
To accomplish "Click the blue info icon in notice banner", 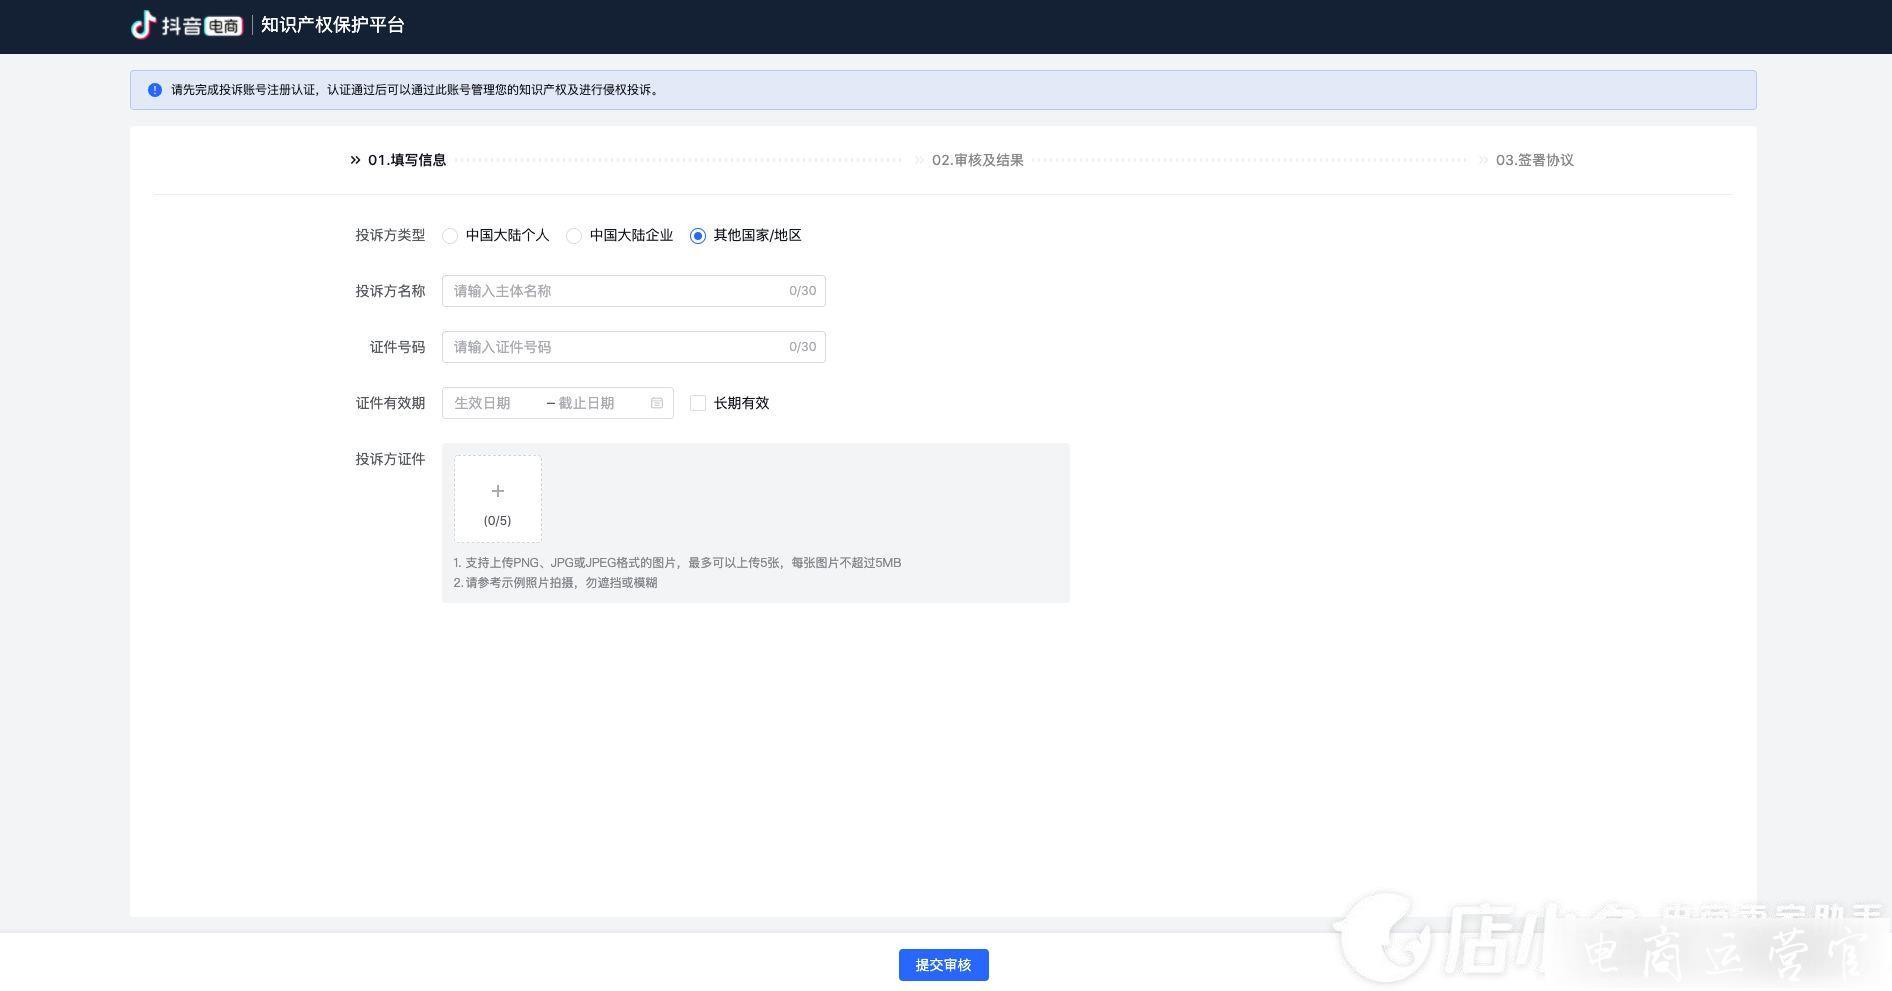I will tap(155, 90).
